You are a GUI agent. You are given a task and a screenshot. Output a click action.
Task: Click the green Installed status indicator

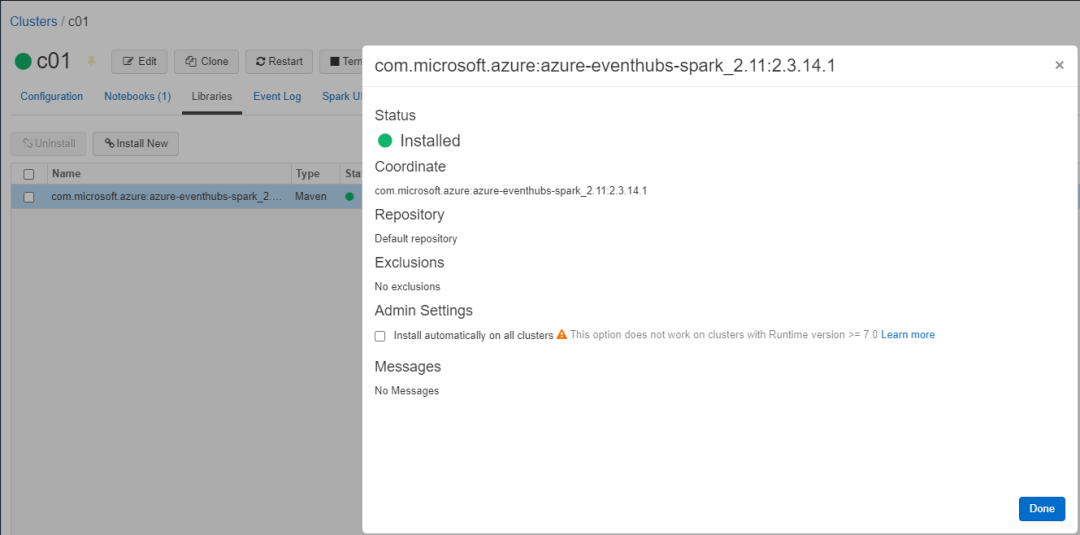coord(385,140)
